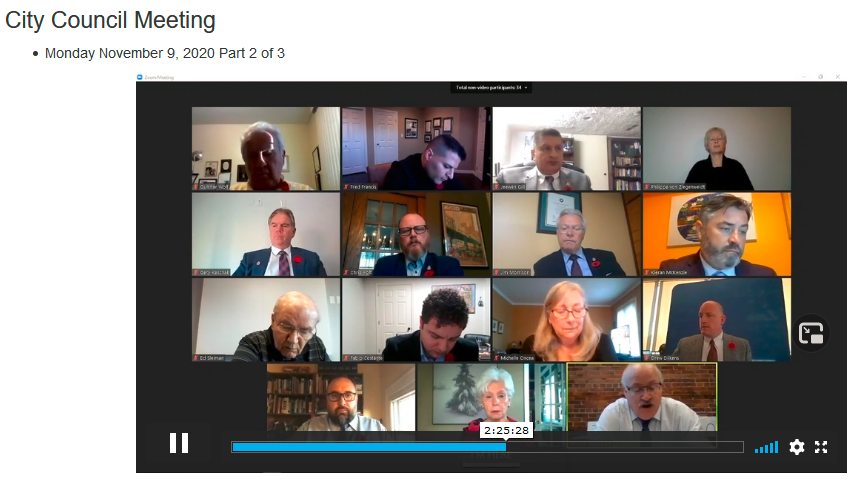Viewport: 856px width, 486px height.
Task: Select Michelle Oncea video tile
Action: coord(566,320)
